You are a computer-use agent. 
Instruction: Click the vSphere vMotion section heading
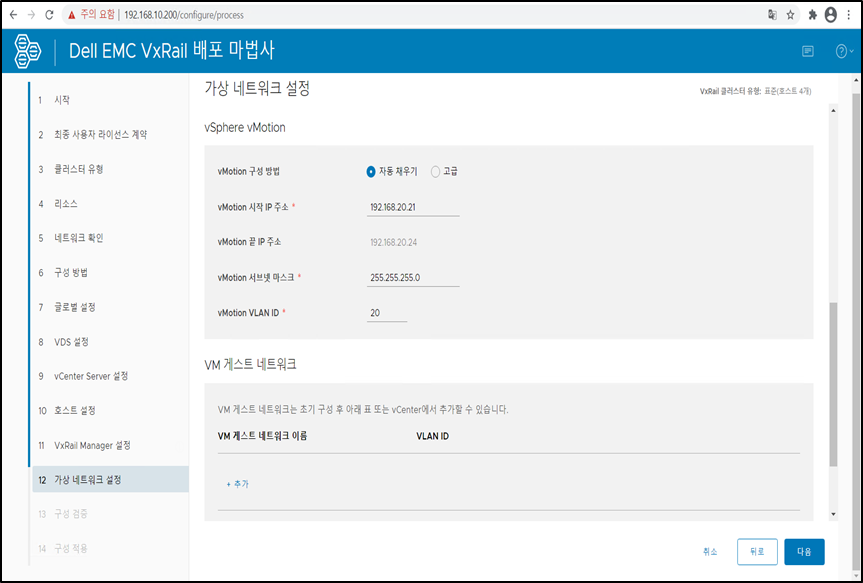click(245, 127)
